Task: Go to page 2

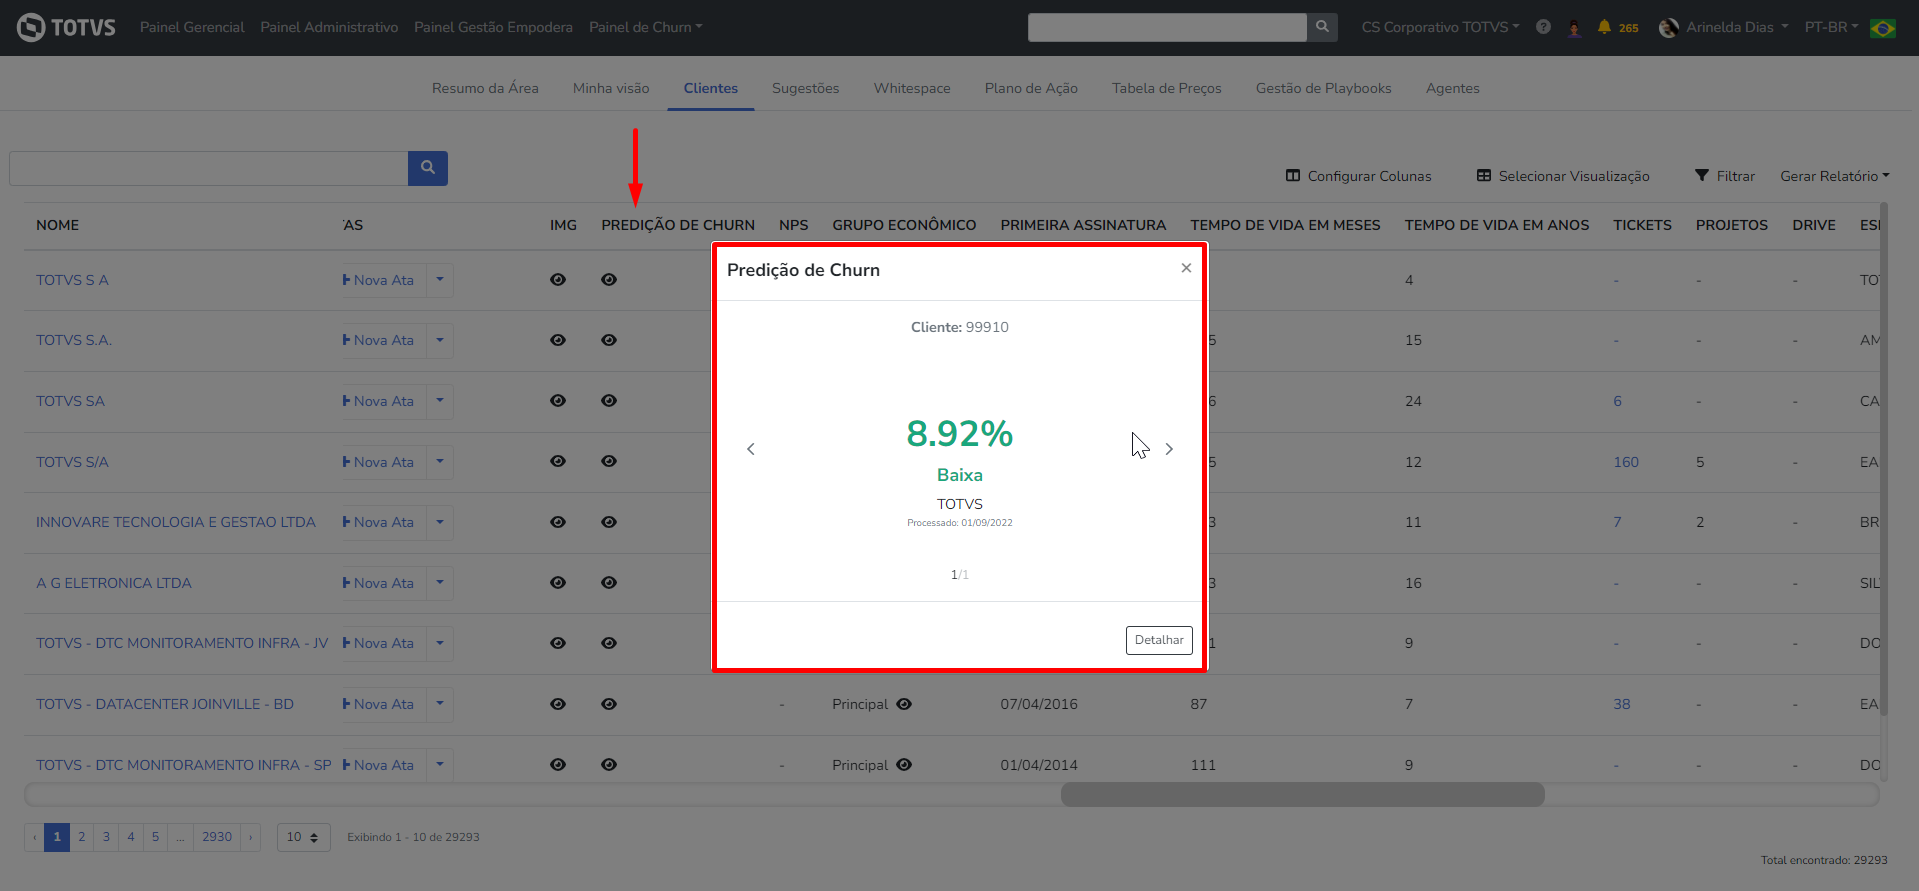Action: point(82,837)
